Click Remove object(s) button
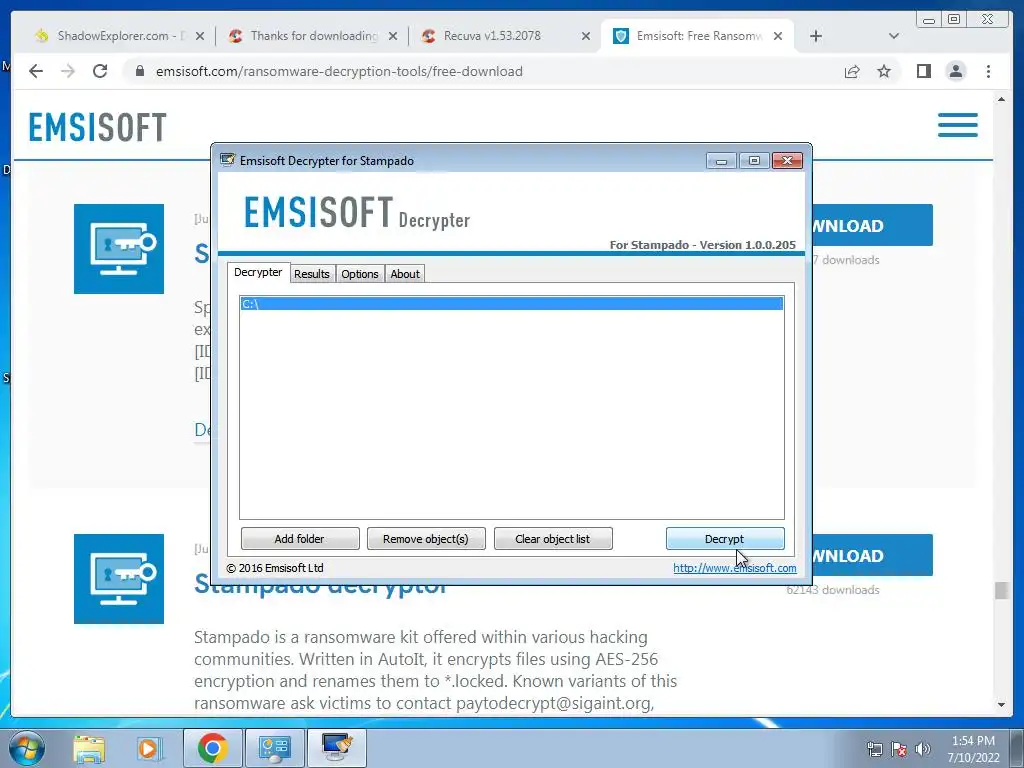Screen dimensions: 1024x768 coord(426,539)
